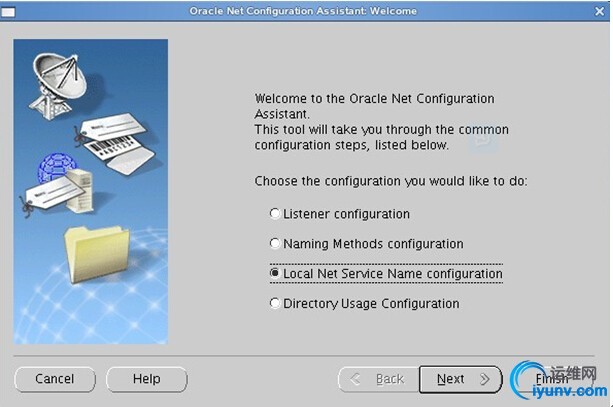
Task: Open Help for the assistant
Action: pos(146,380)
